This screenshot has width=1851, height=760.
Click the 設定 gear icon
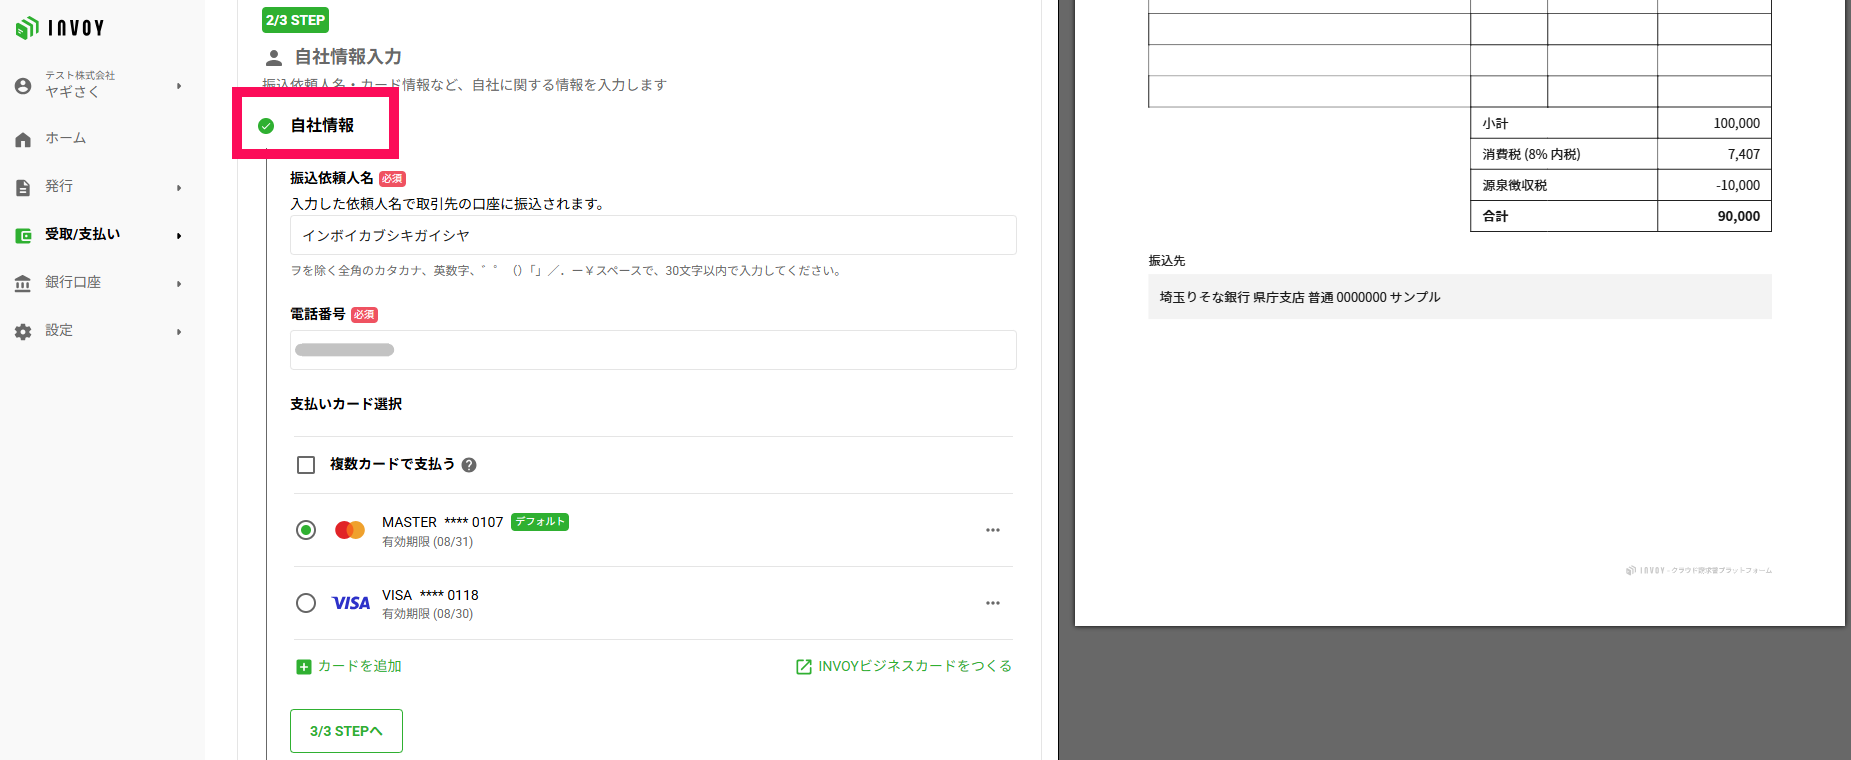(x=23, y=331)
